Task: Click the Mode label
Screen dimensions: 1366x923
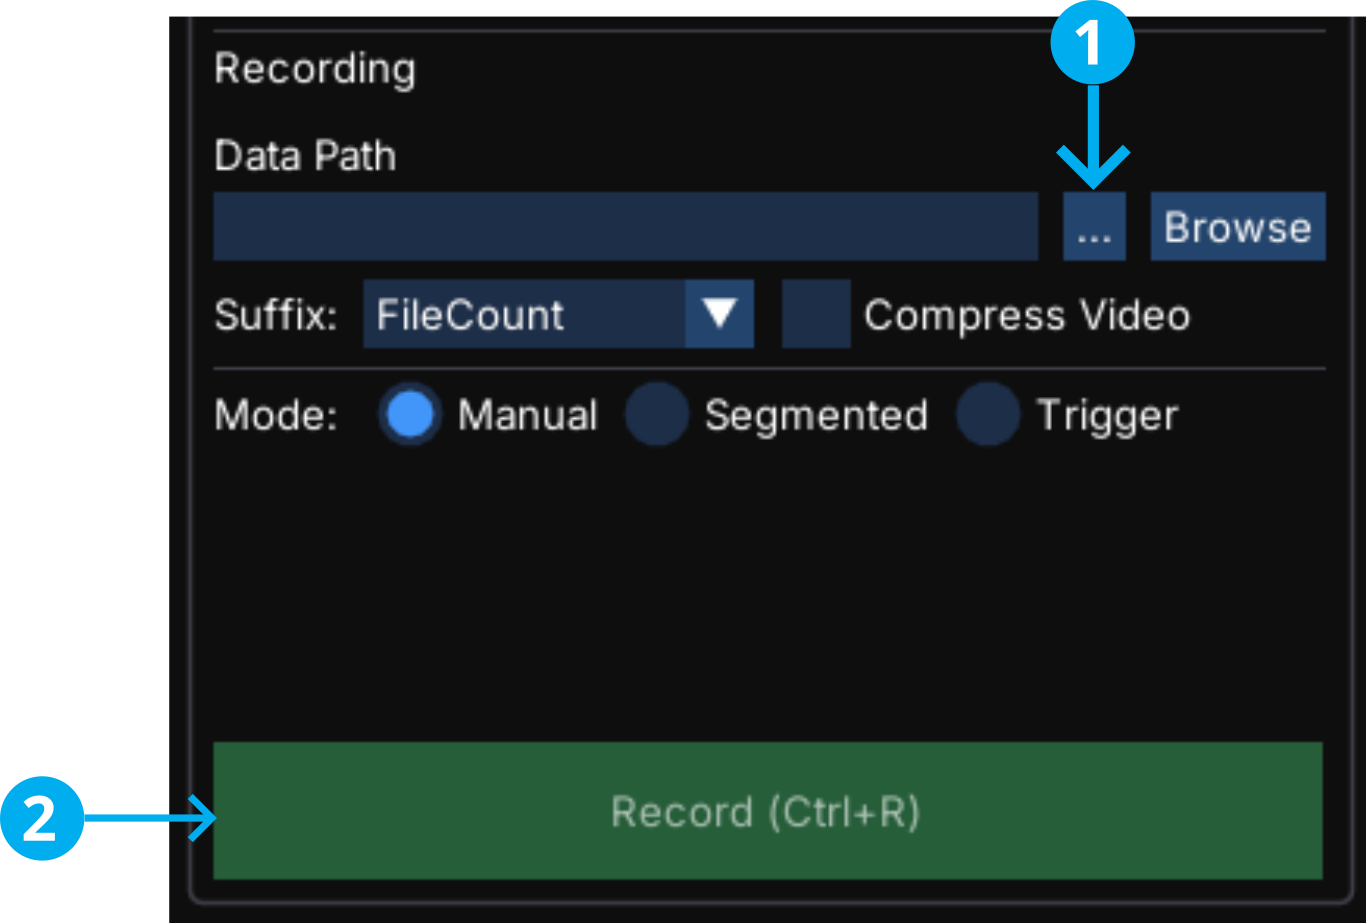Action: [x=276, y=416]
